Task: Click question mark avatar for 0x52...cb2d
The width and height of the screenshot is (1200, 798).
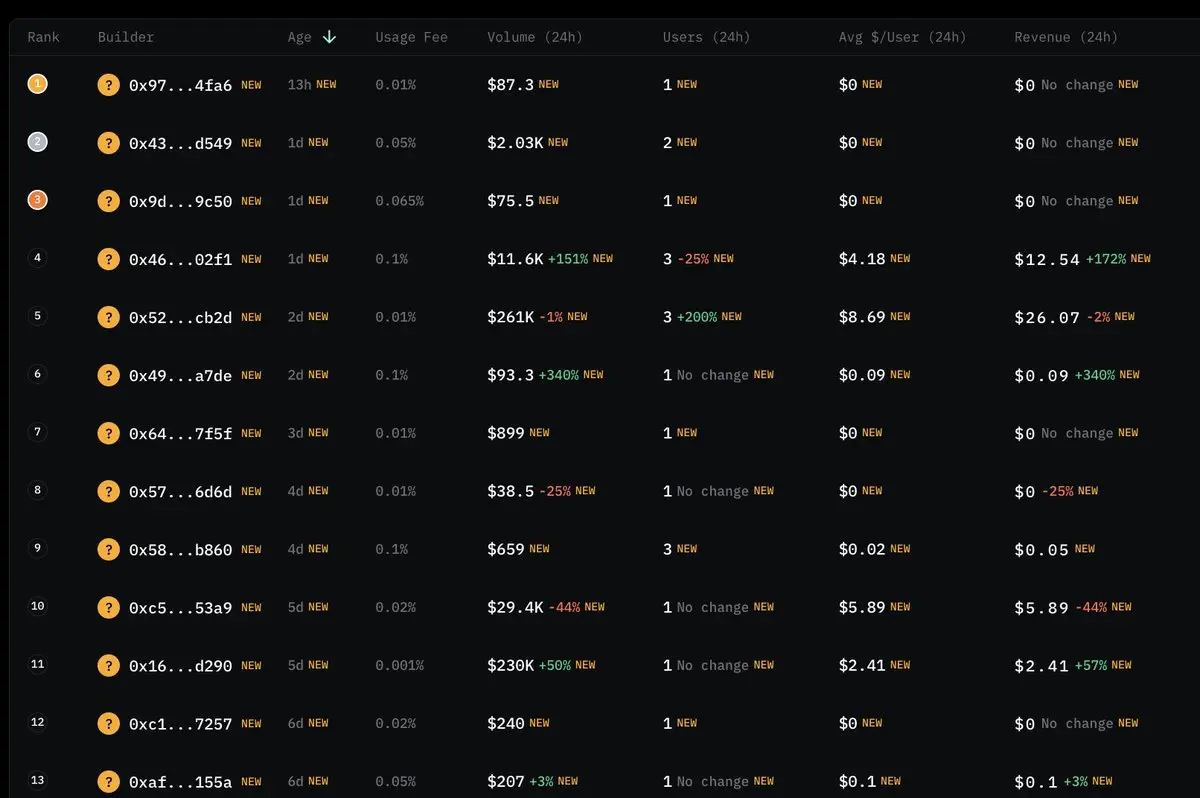Action: 108,317
